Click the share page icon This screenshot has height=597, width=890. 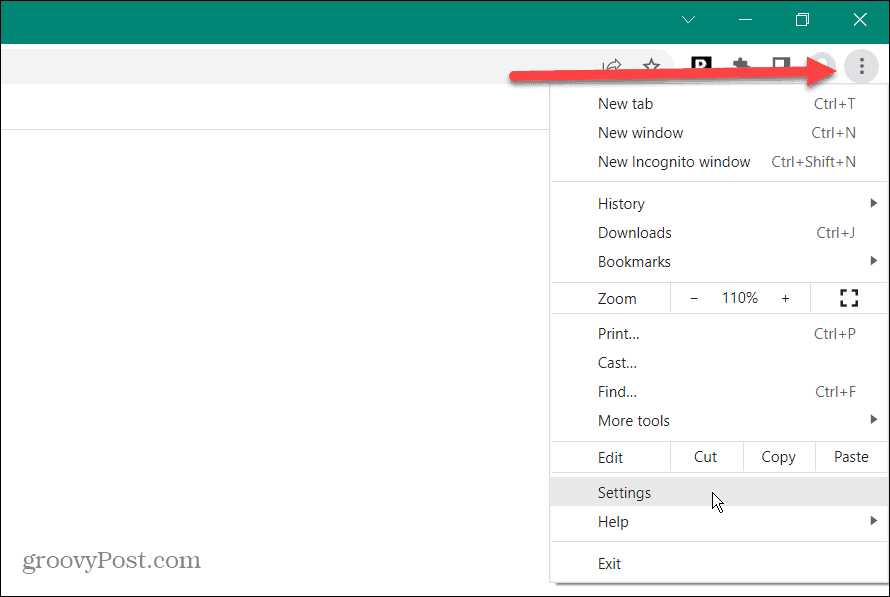[x=612, y=65]
